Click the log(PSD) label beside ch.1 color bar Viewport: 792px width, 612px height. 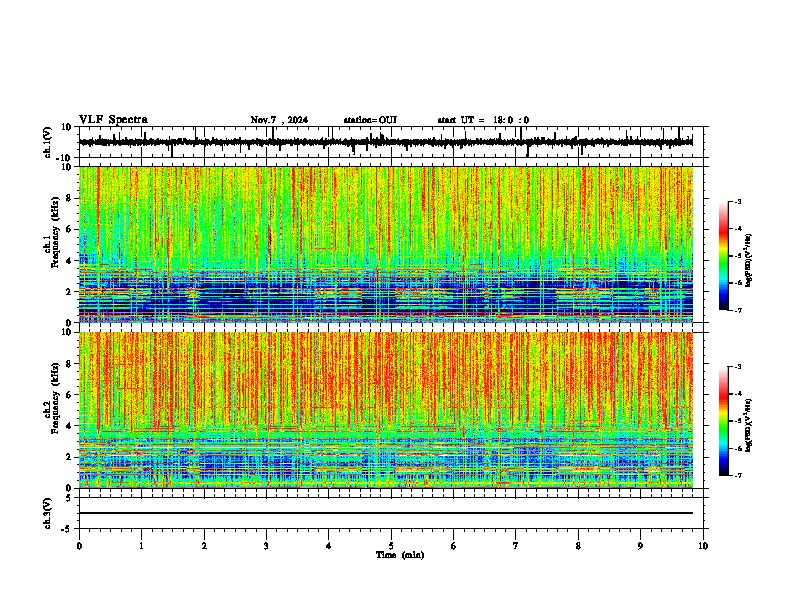coord(749,261)
